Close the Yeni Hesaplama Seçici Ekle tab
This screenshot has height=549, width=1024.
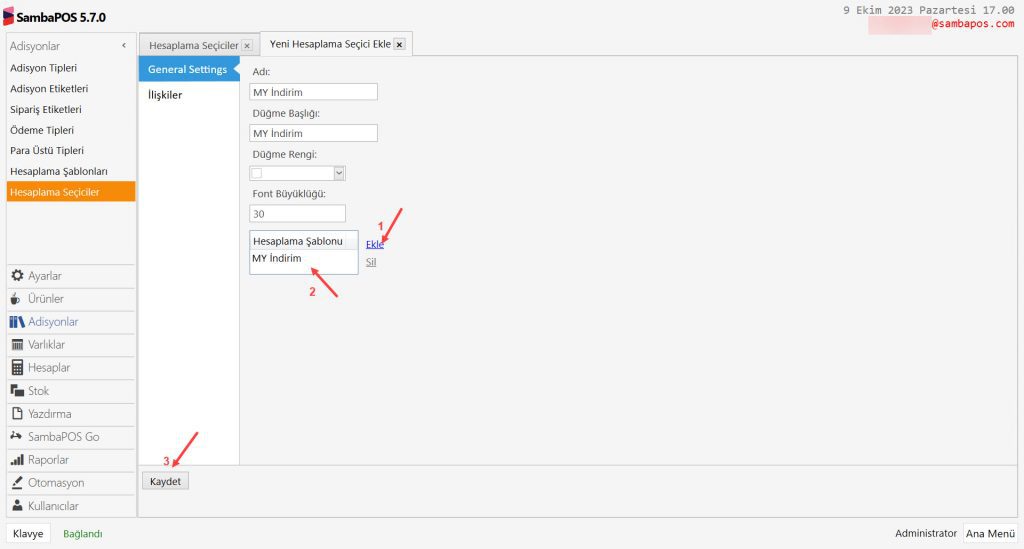click(x=399, y=45)
